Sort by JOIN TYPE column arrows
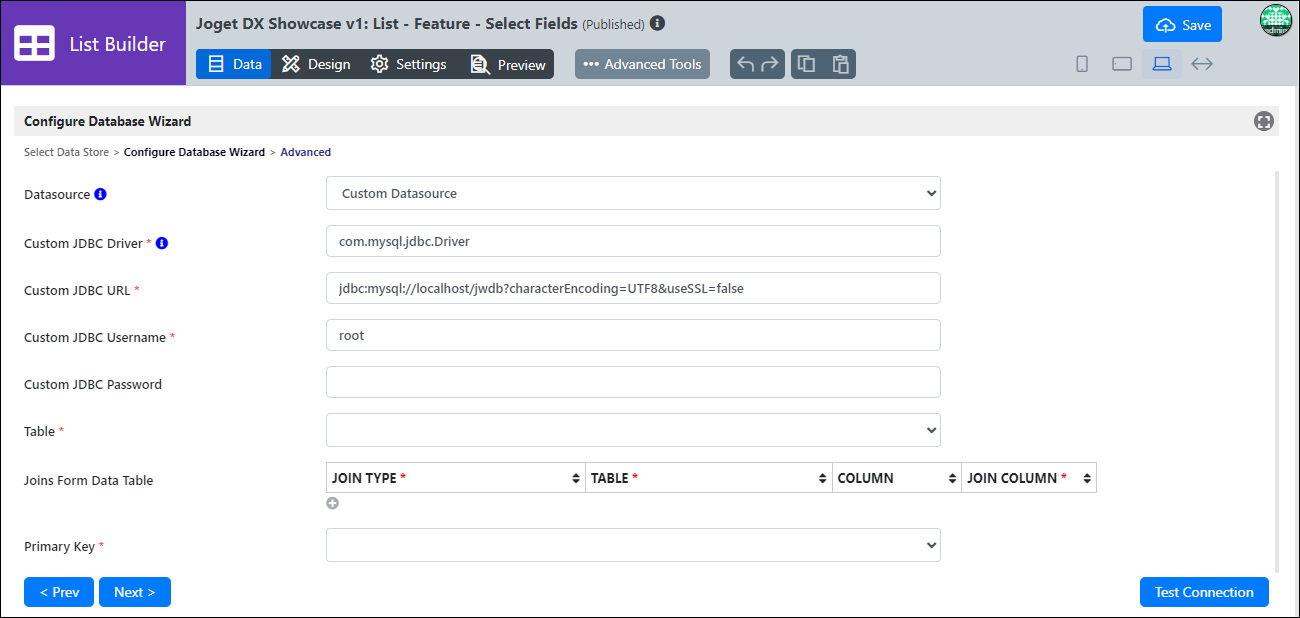Image resolution: width=1300 pixels, height=618 pixels. coord(576,478)
